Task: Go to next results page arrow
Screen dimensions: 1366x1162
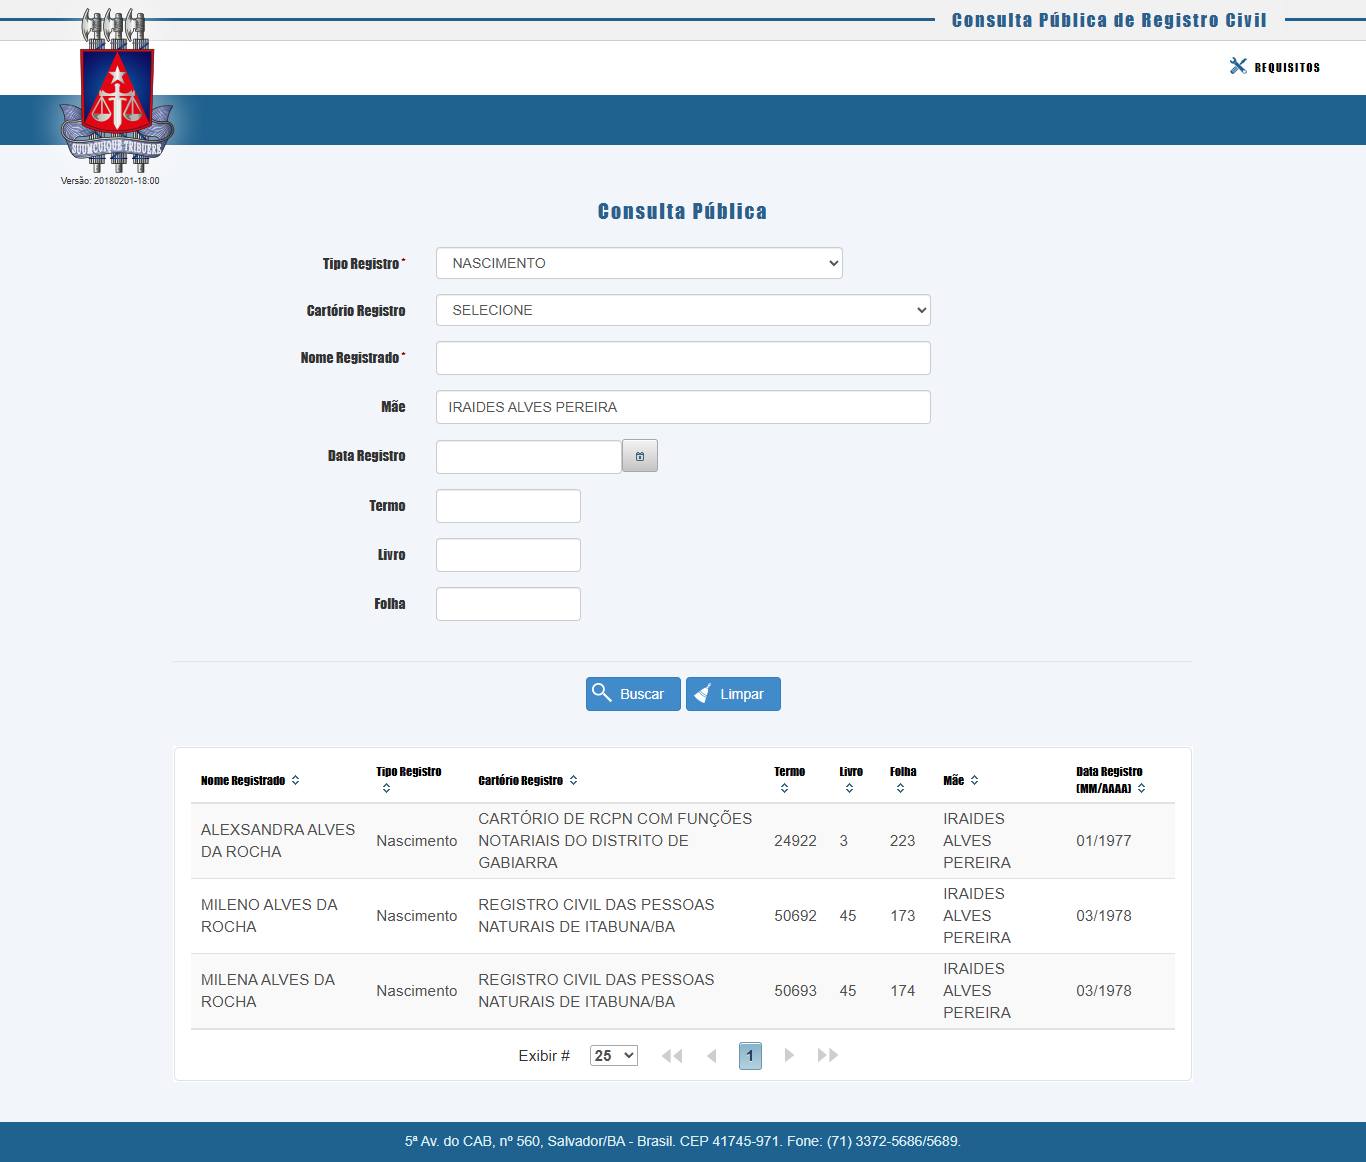Action: [x=789, y=1055]
